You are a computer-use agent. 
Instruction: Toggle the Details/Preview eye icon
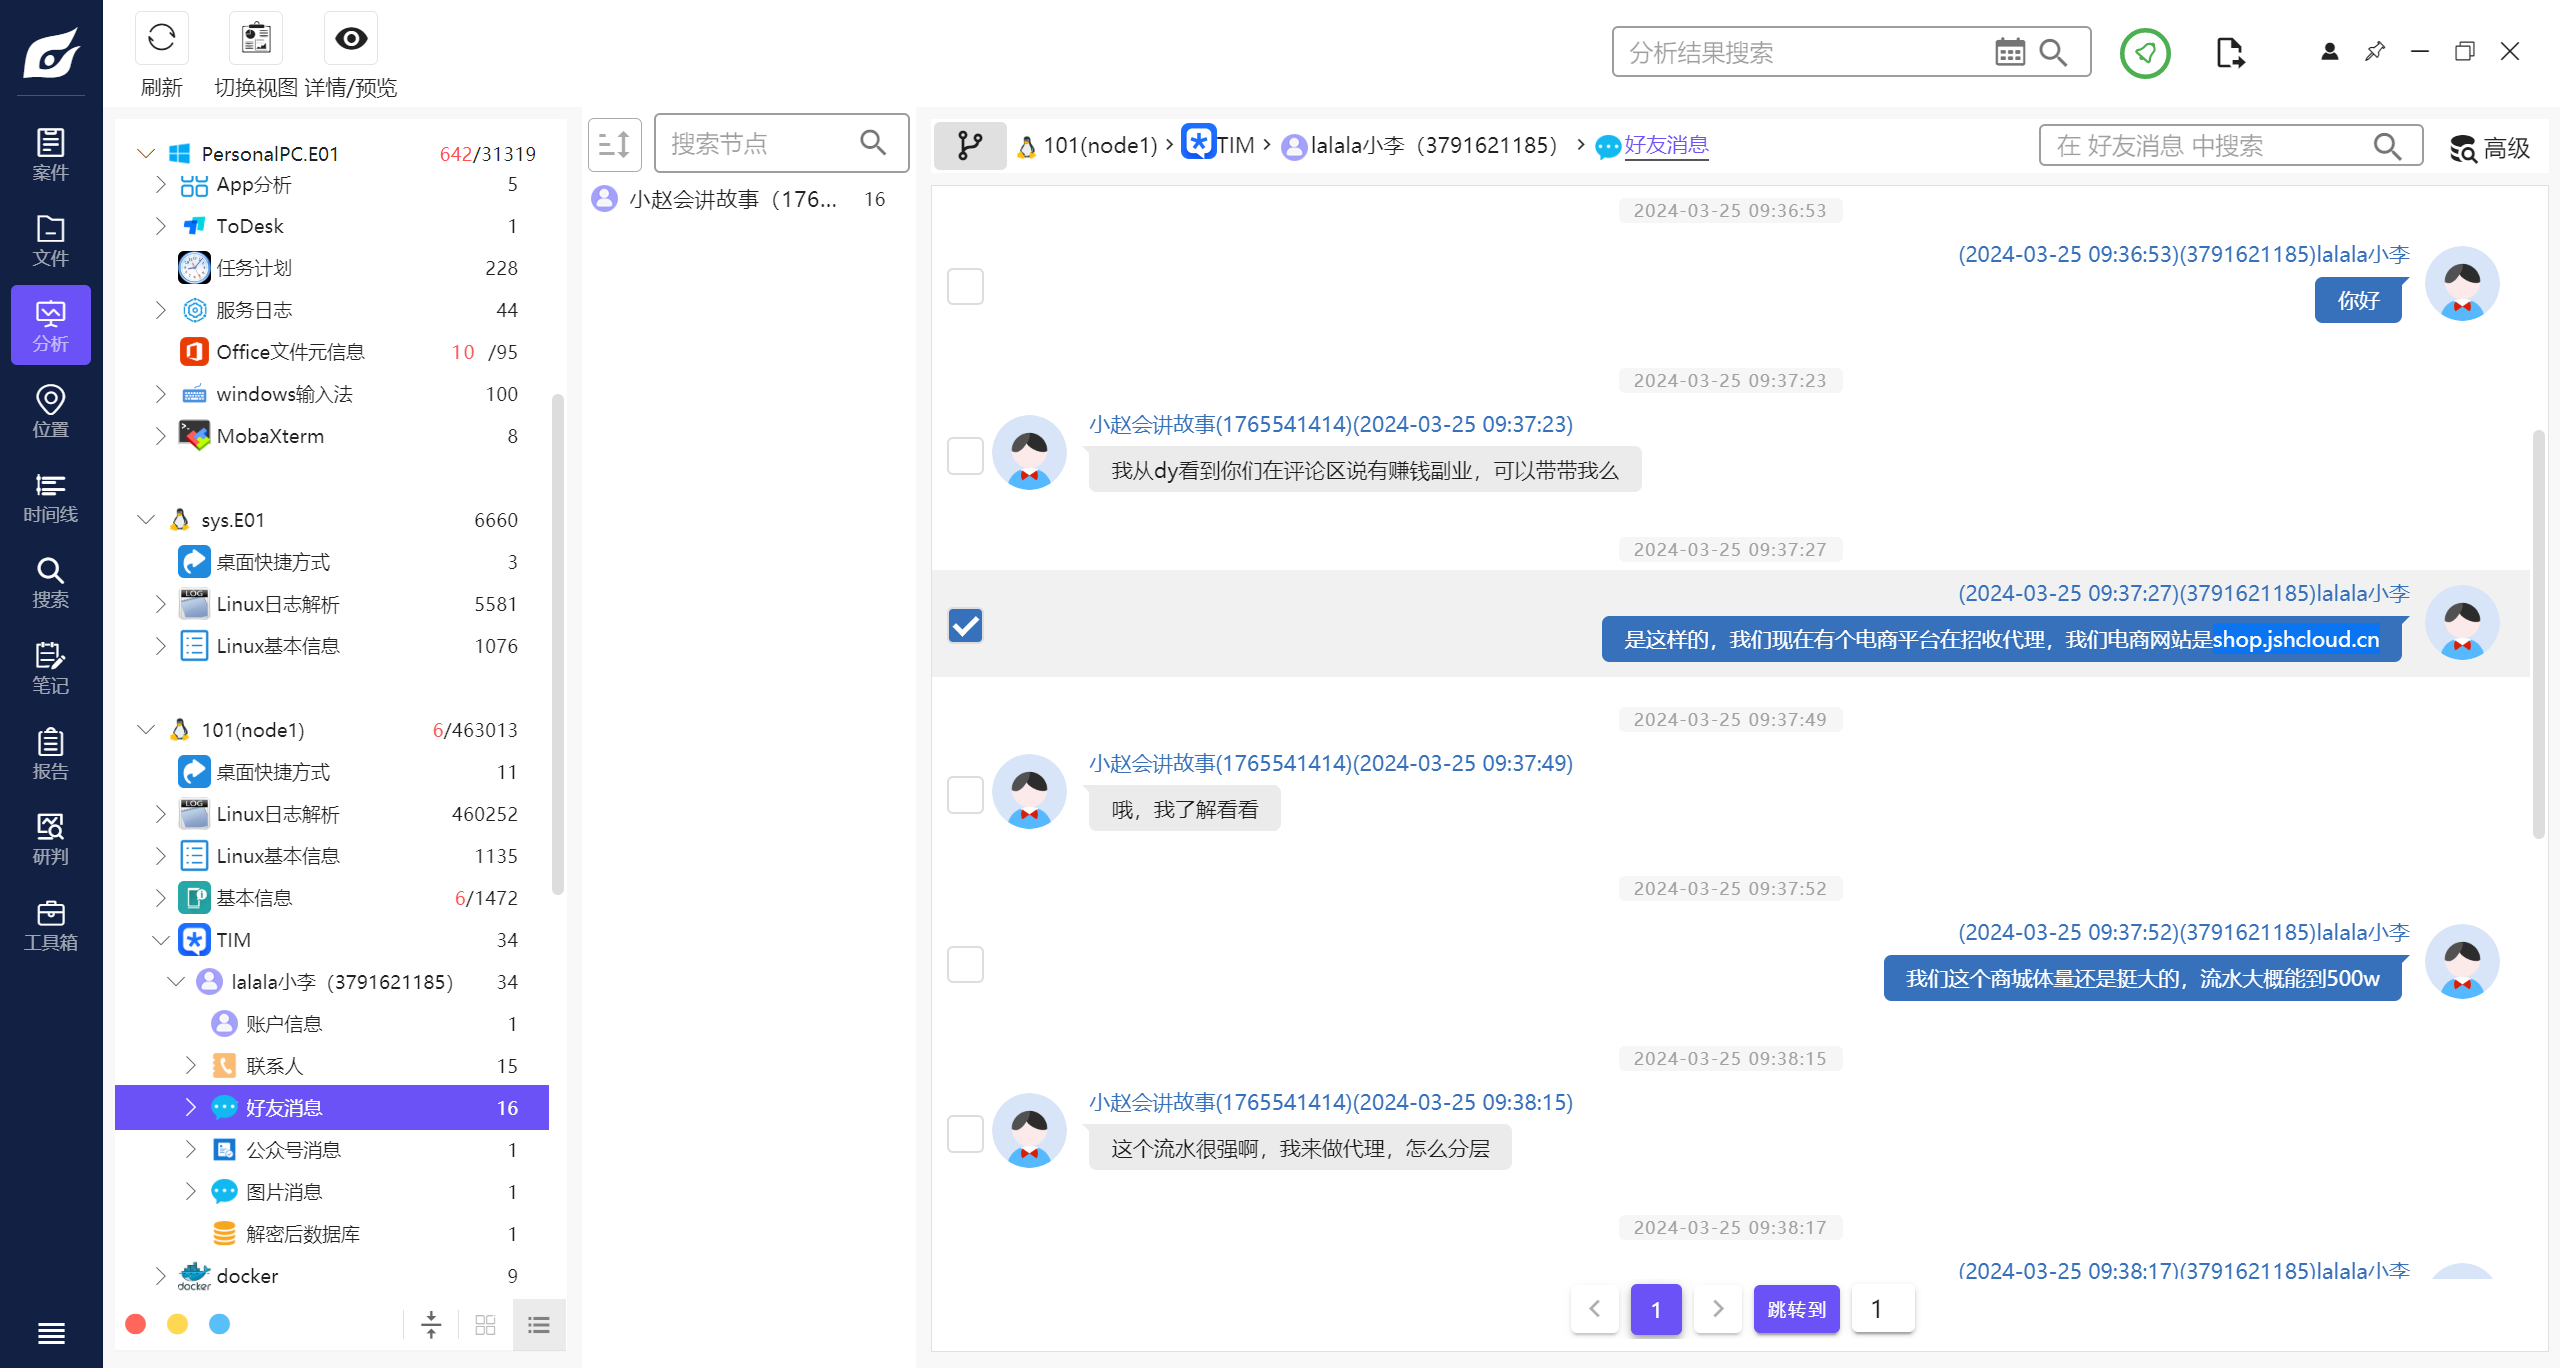351,39
